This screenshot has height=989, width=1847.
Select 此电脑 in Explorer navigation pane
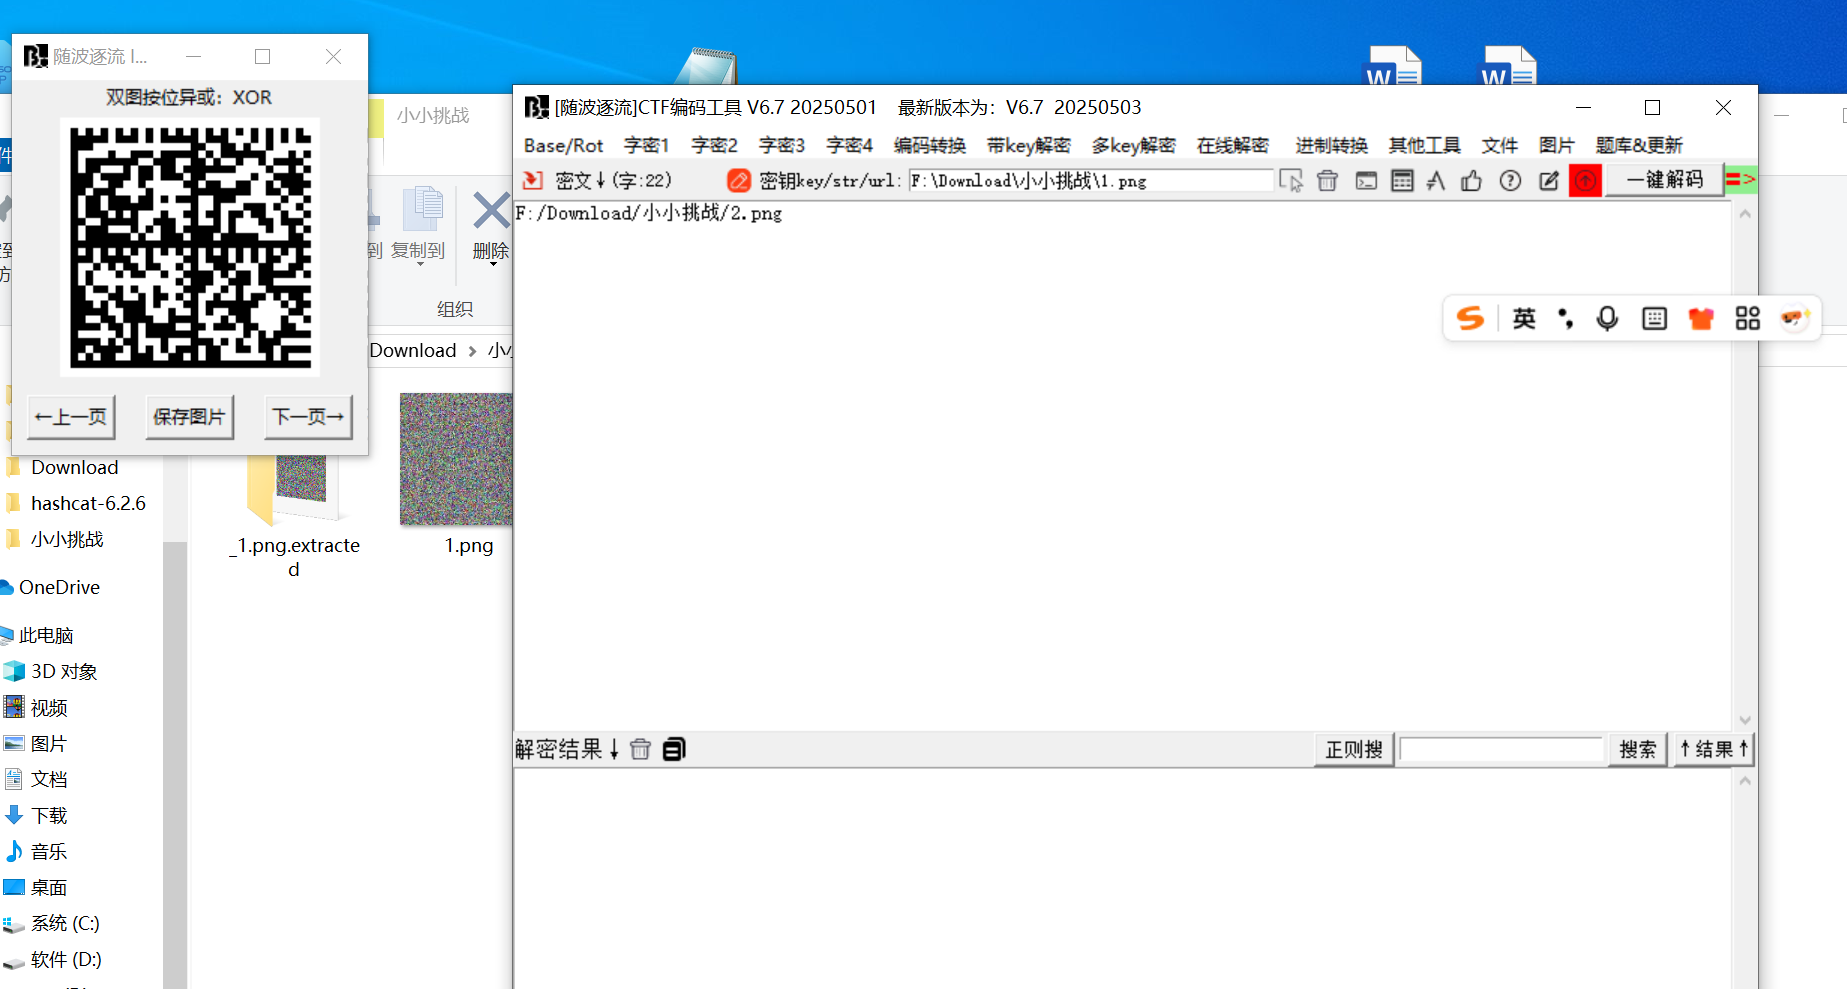[46, 635]
